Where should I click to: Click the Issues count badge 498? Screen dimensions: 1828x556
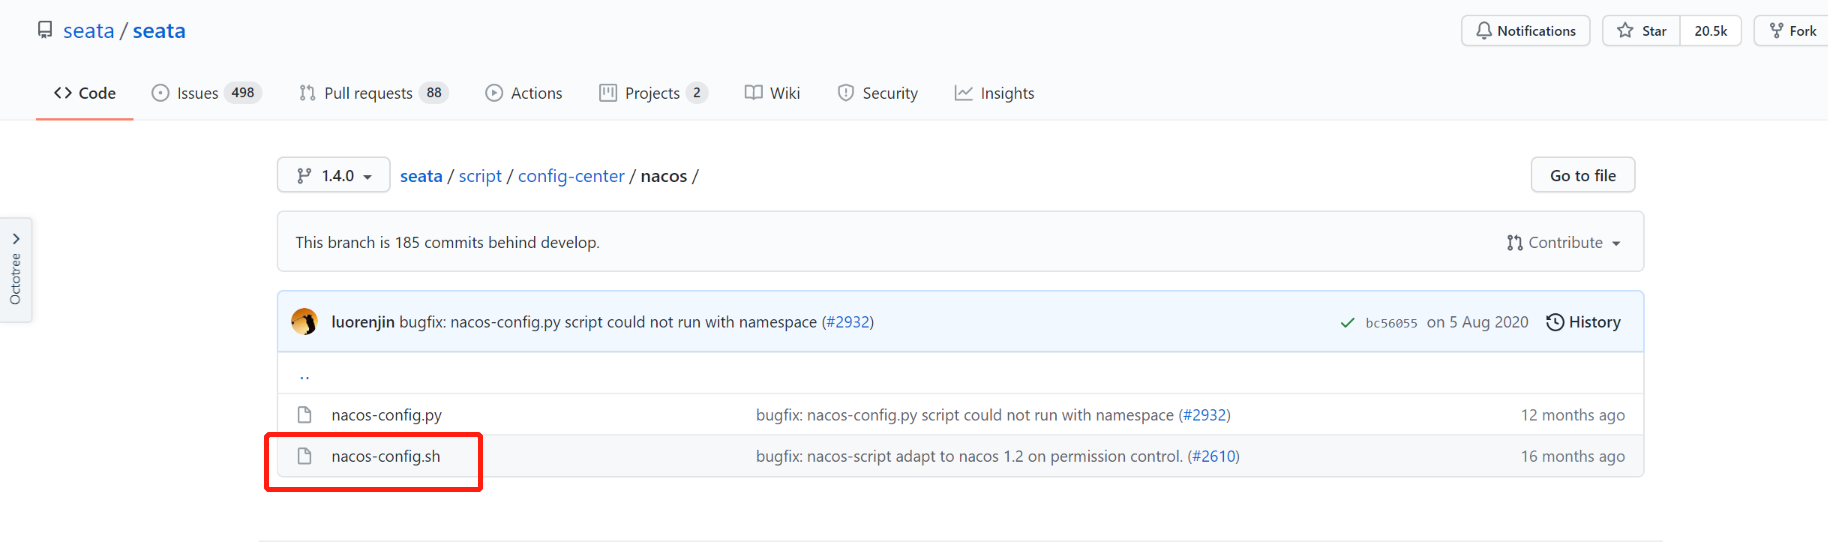pos(243,93)
